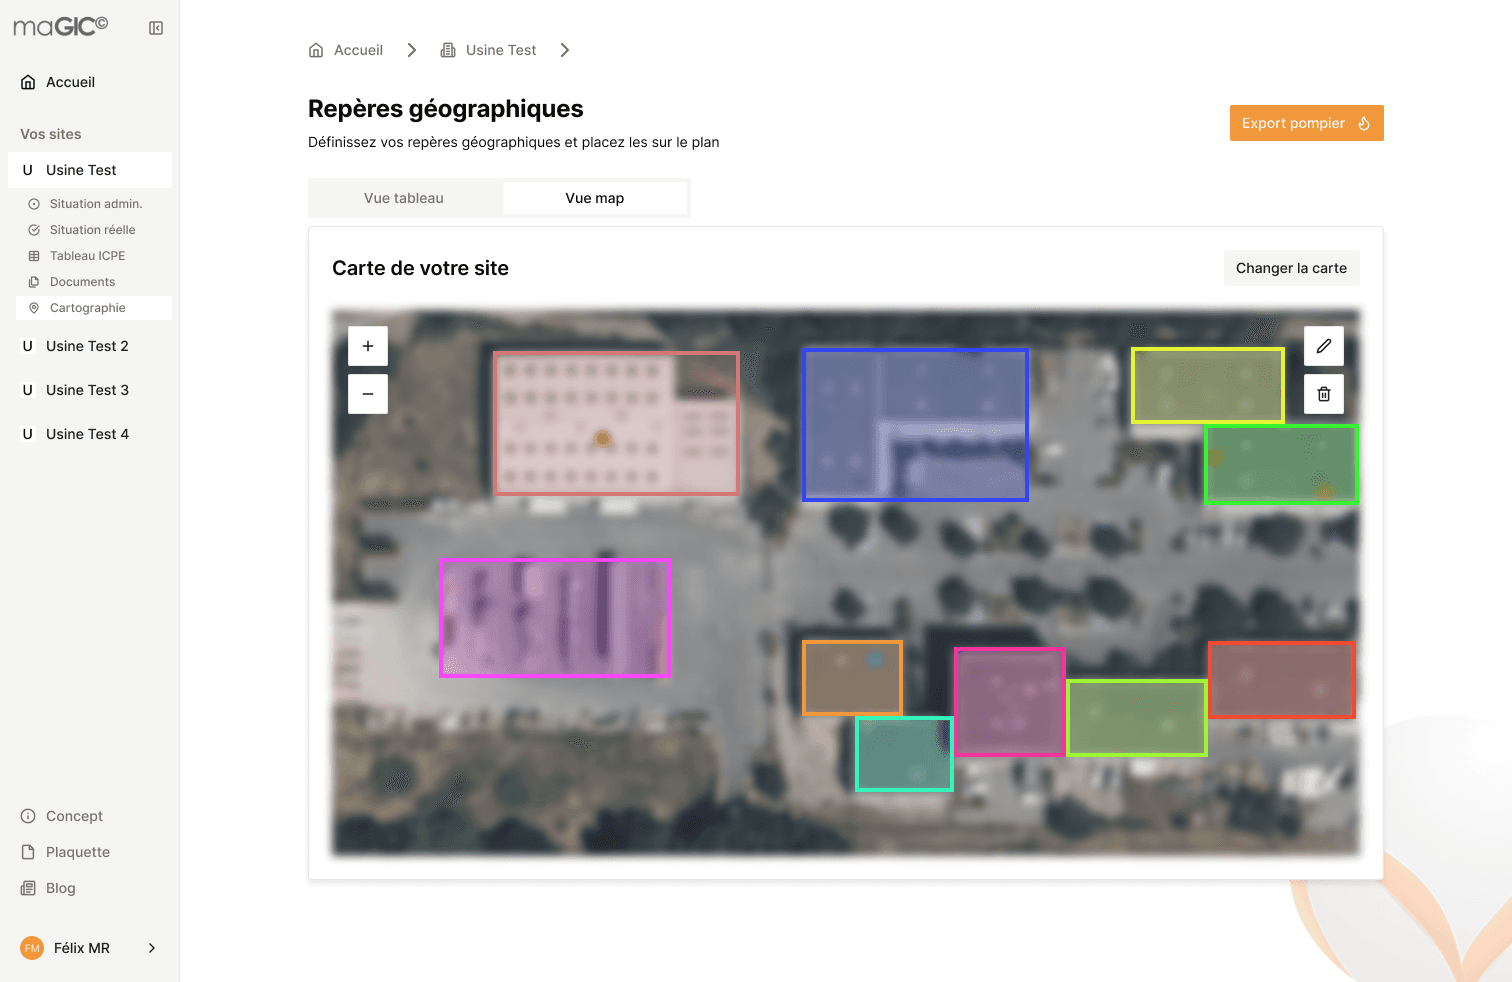Expand the Félix MR account menu
Image resolution: width=1512 pixels, height=982 pixels.
(151, 947)
